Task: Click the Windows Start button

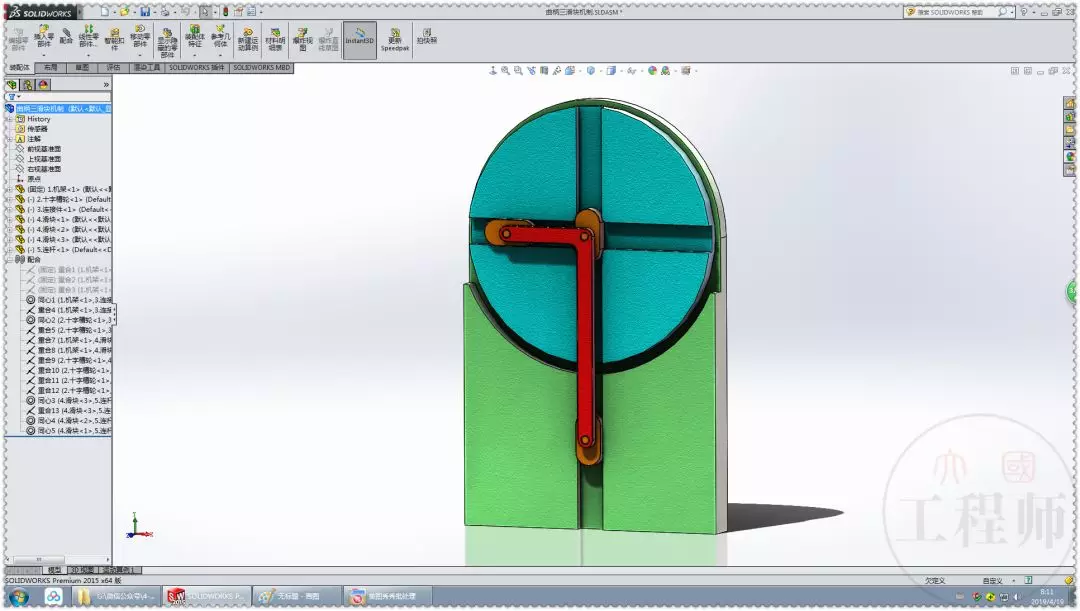Action: coord(19,597)
